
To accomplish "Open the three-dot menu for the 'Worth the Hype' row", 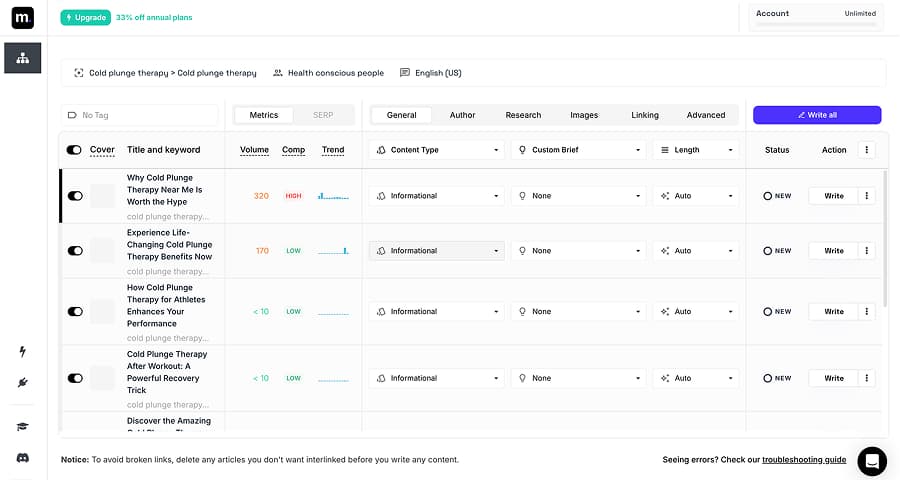I will coord(866,196).
